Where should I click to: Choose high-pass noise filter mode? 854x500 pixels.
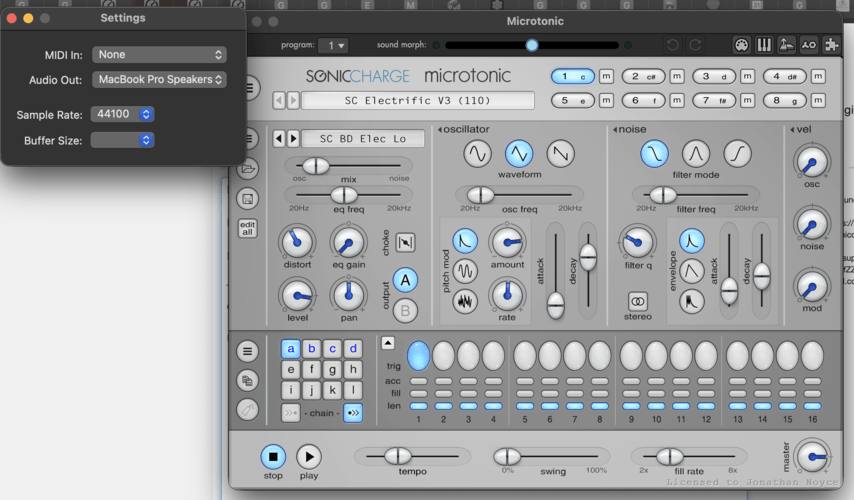coord(737,154)
